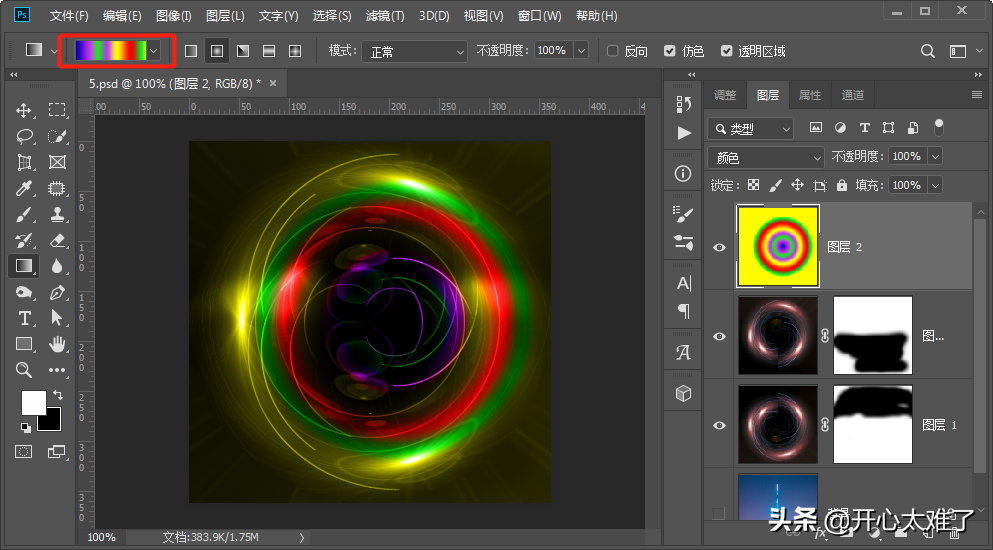The image size is (993, 550).
Task: Toggle the Transparency (透明区域) checkbox
Action: tap(726, 51)
